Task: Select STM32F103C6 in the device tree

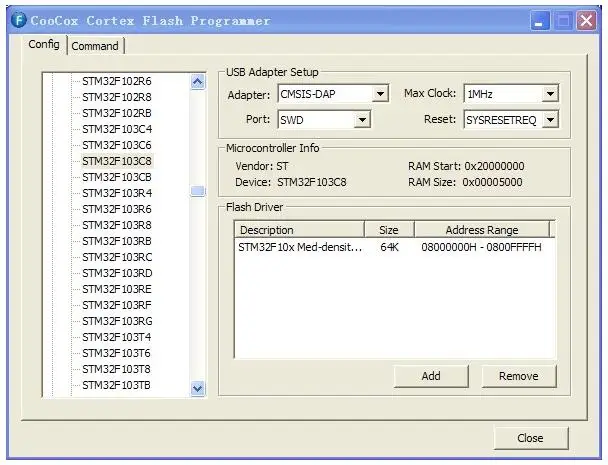Action: (117, 145)
